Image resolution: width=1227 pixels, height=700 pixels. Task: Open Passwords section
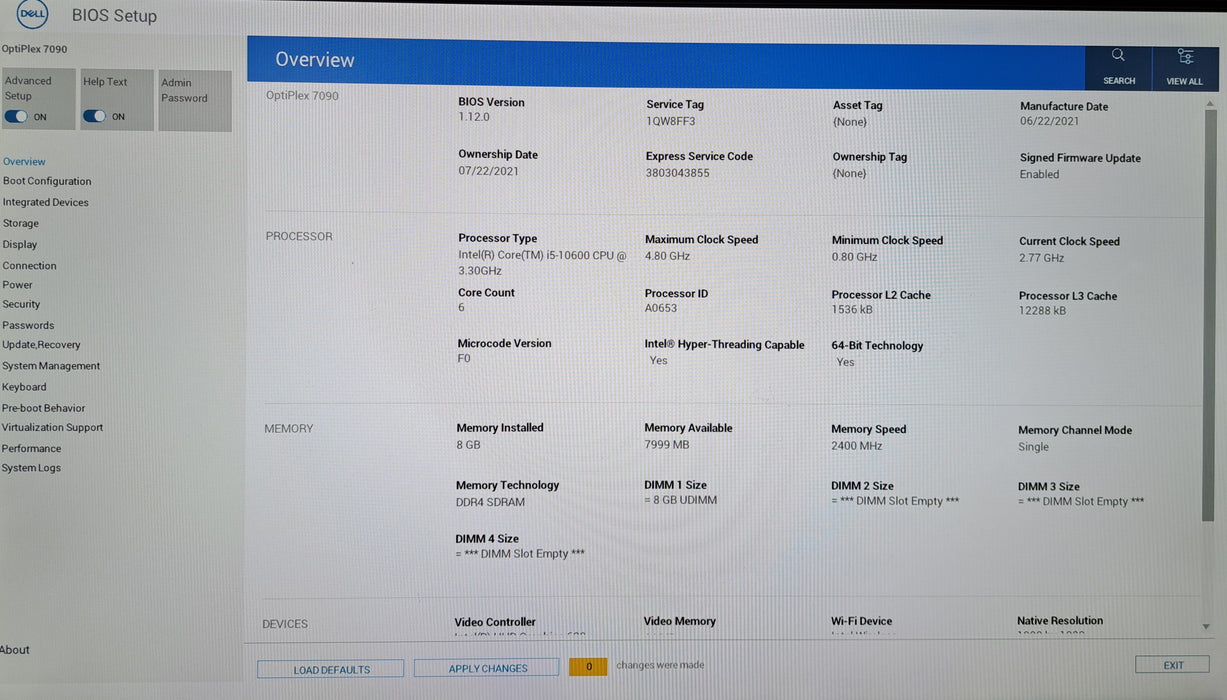(28, 325)
